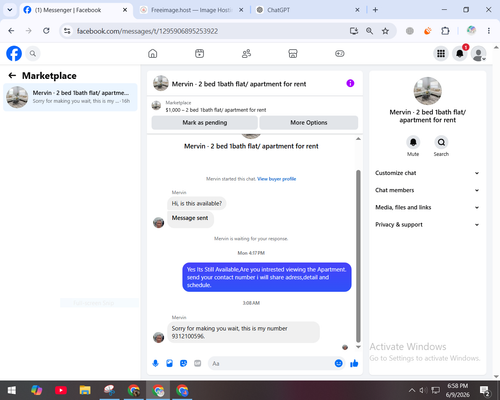
Task: Open More Options for the listing
Action: click(309, 123)
